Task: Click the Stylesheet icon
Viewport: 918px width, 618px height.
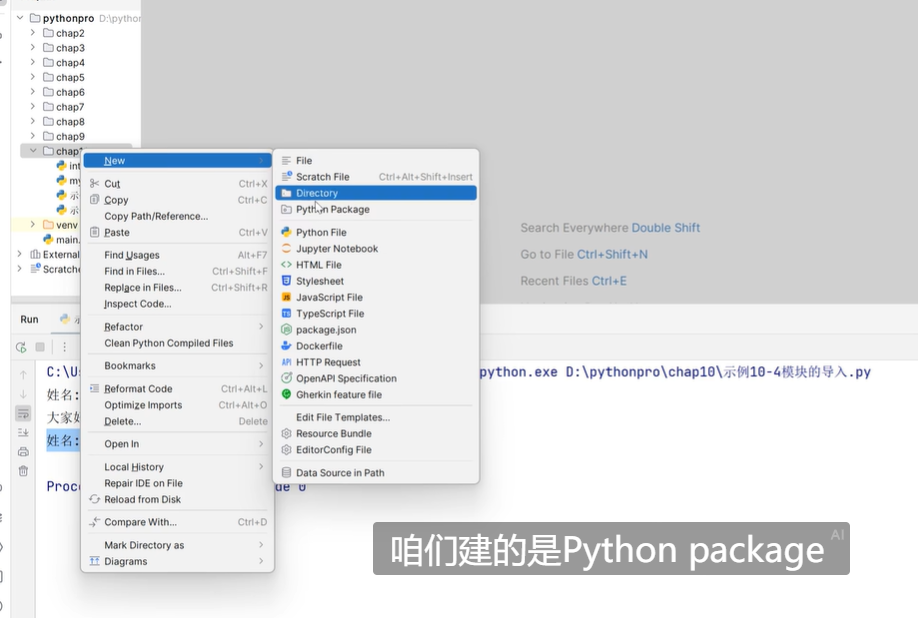Action: tap(286, 281)
